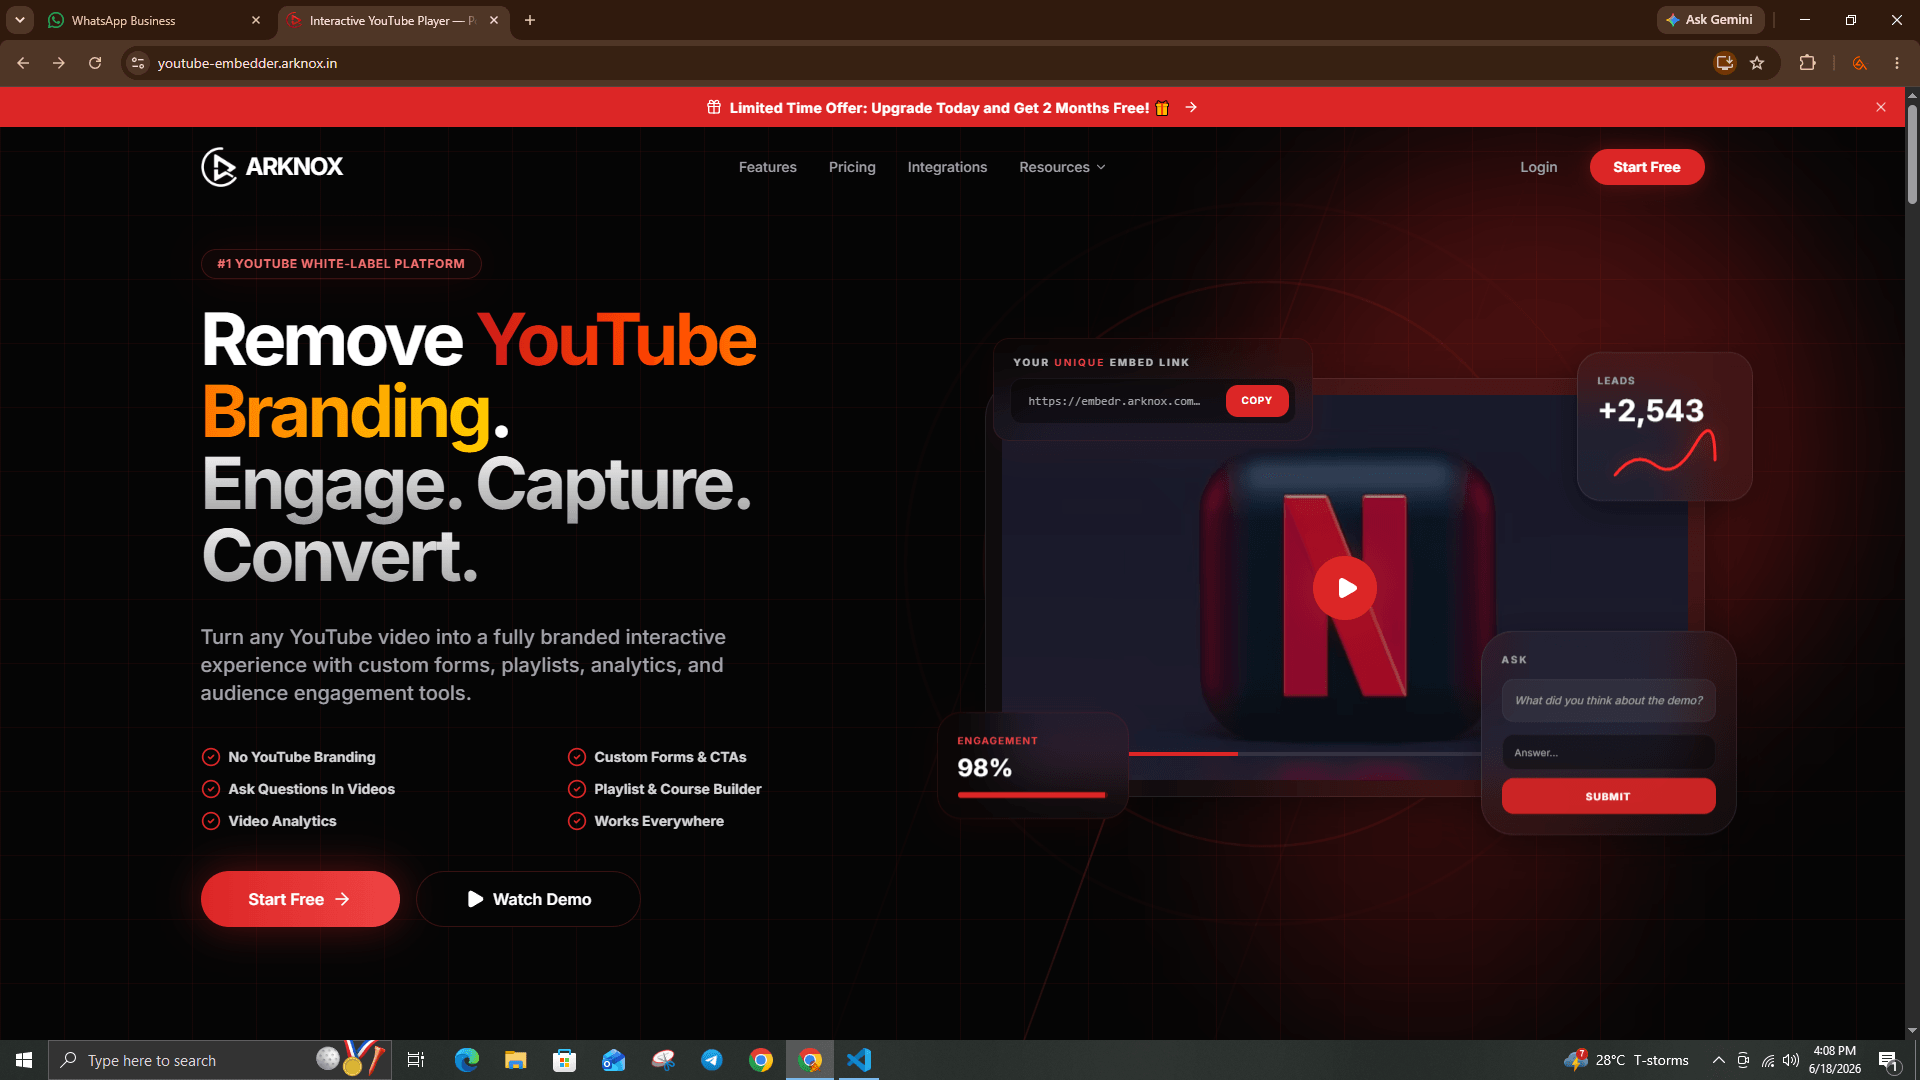The height and width of the screenshot is (1080, 1920).
Task: Click "No YouTube Branding" feature text
Action: tap(302, 757)
